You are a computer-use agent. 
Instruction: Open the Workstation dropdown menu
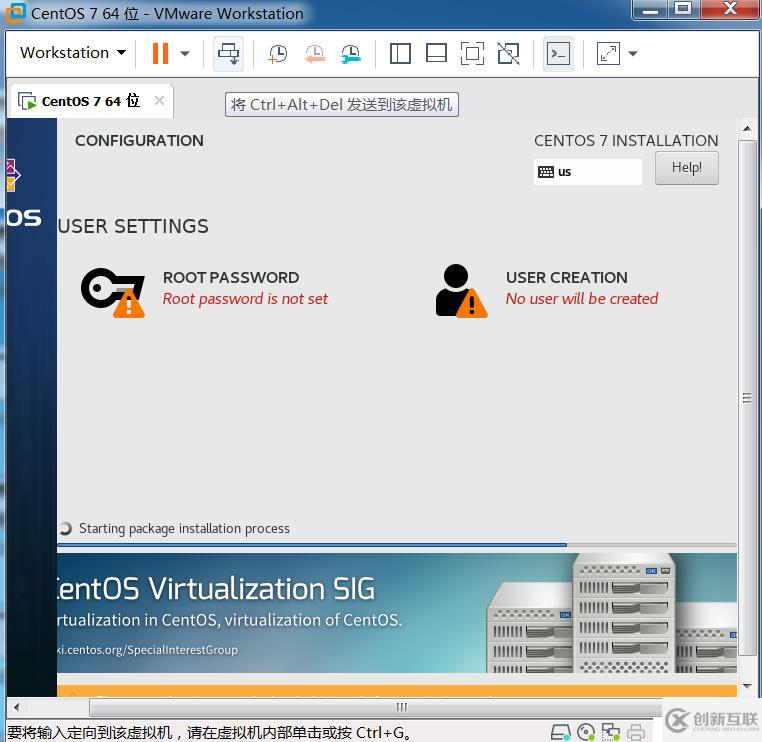(x=72, y=53)
